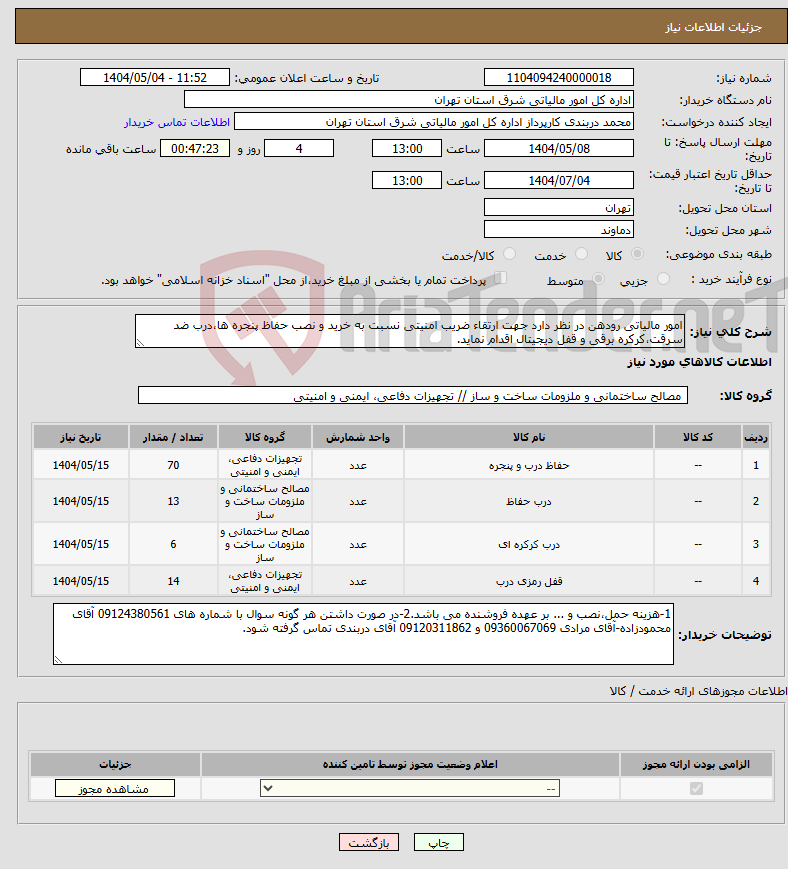This screenshot has height=869, width=788.
Task: Click the price validity date 1404/07/04
Action: tap(559, 181)
